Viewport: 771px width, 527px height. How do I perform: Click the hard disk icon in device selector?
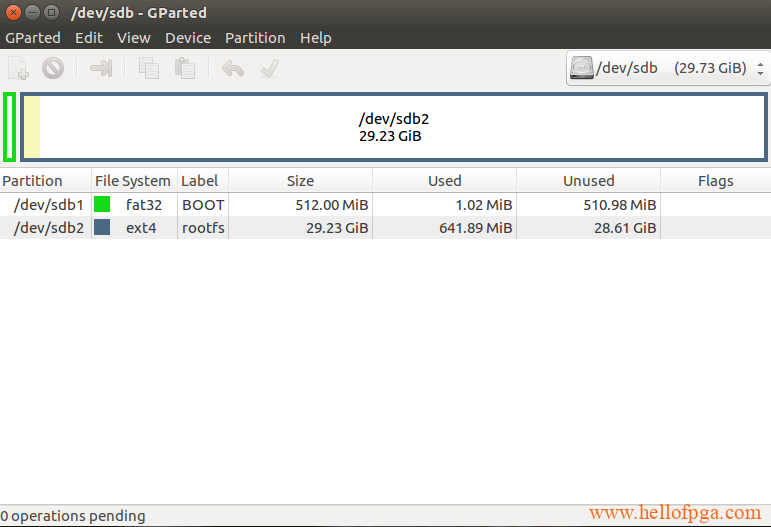pyautogui.click(x=582, y=67)
